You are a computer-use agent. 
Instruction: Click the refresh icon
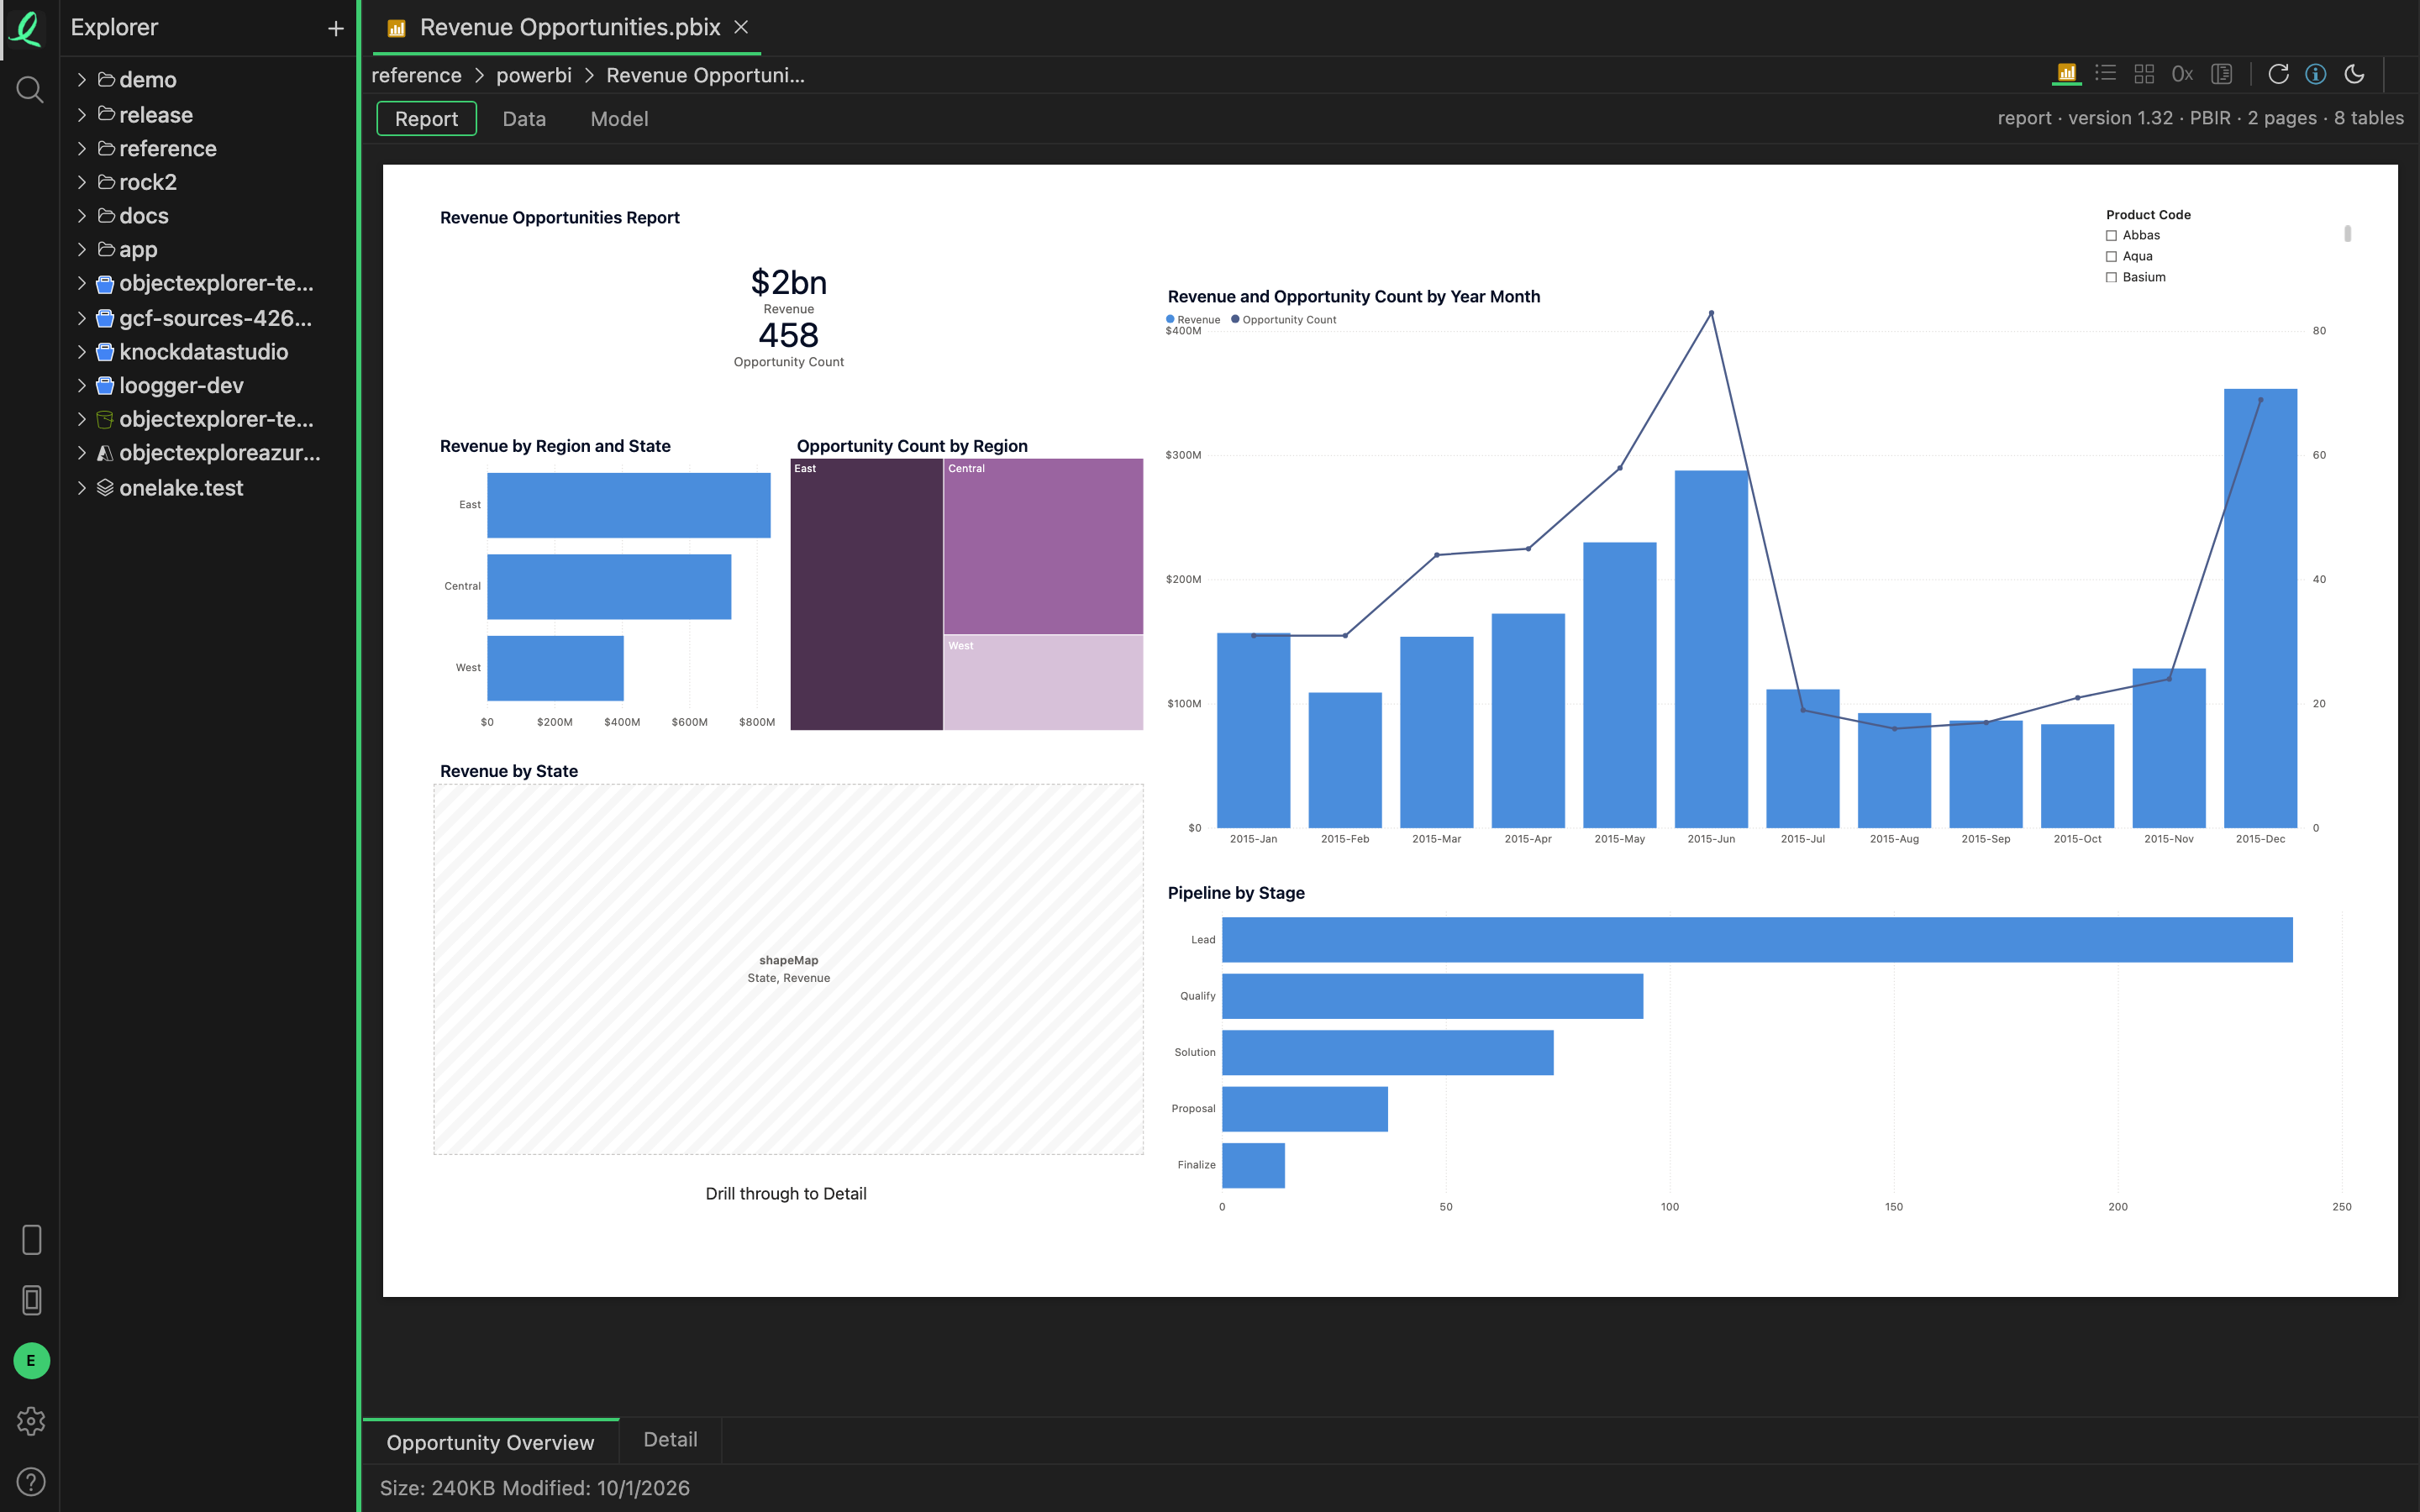coord(2278,74)
